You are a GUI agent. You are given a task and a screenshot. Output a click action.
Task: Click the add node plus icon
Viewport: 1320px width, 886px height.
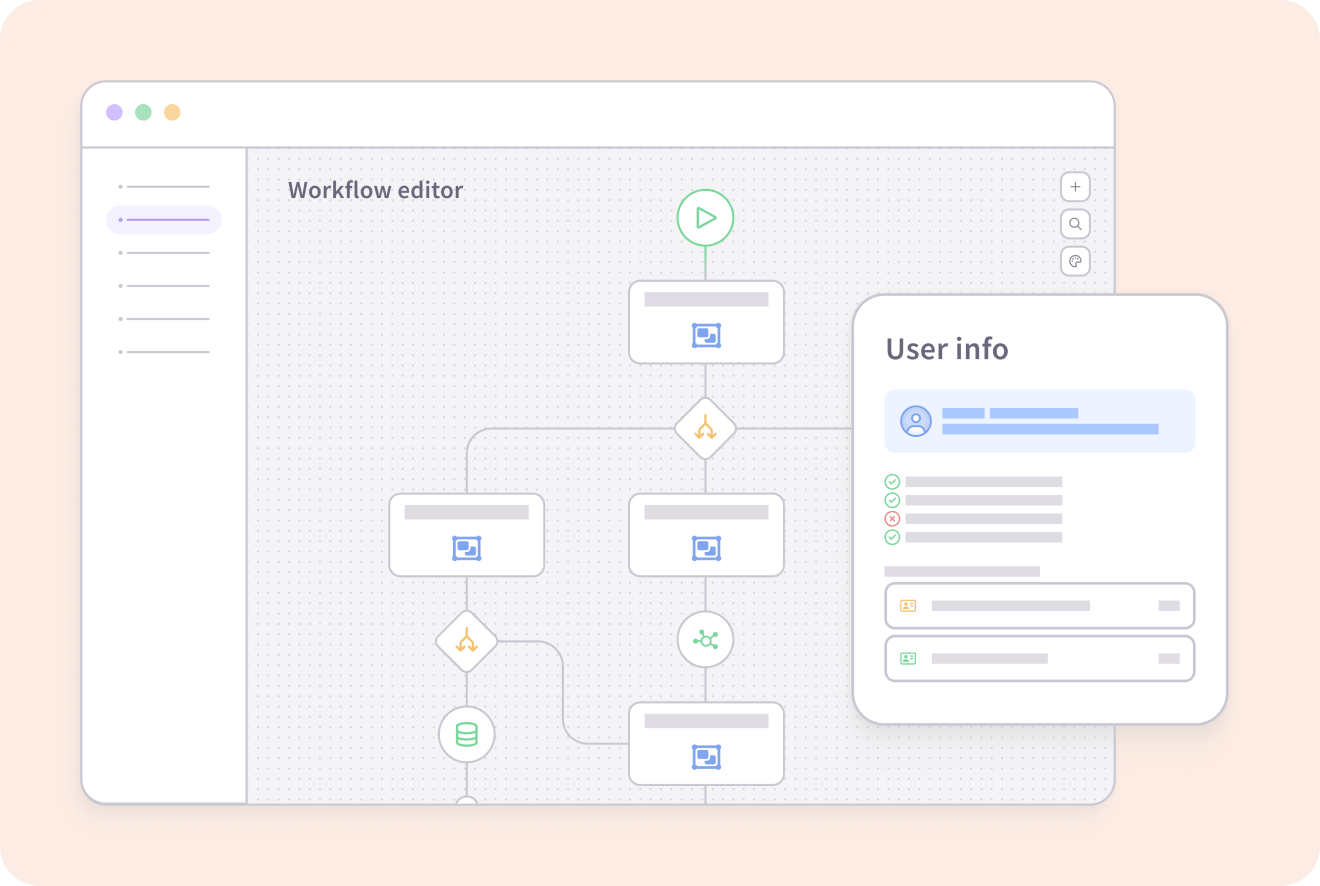[x=1075, y=187]
